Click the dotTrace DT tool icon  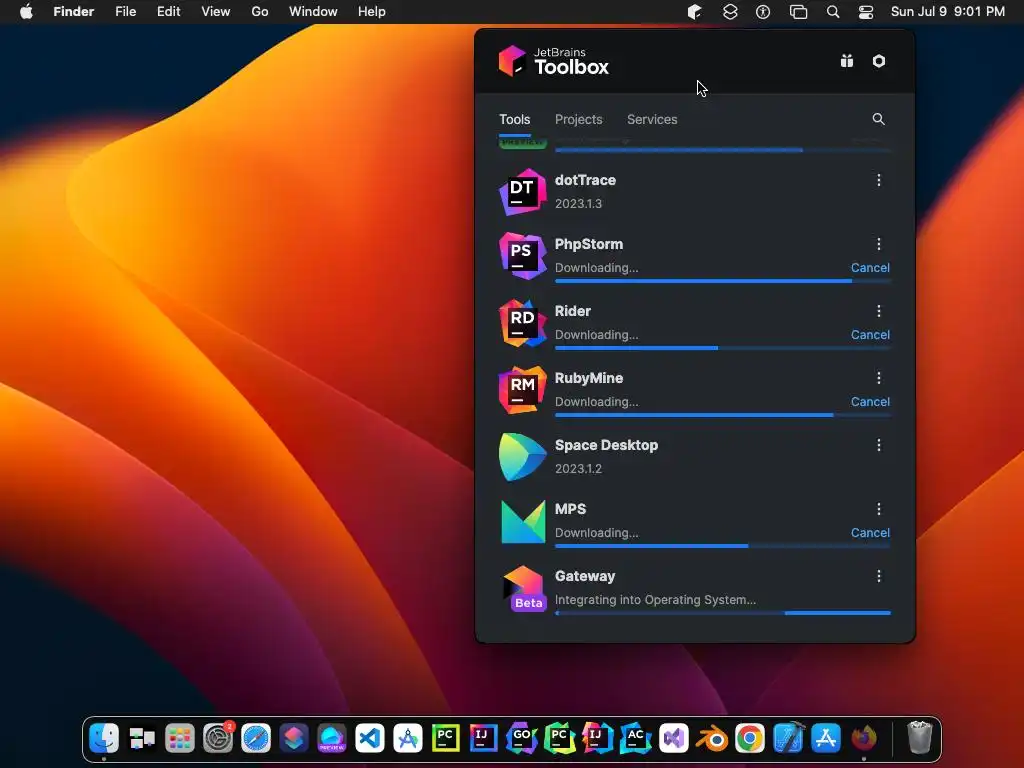point(522,191)
